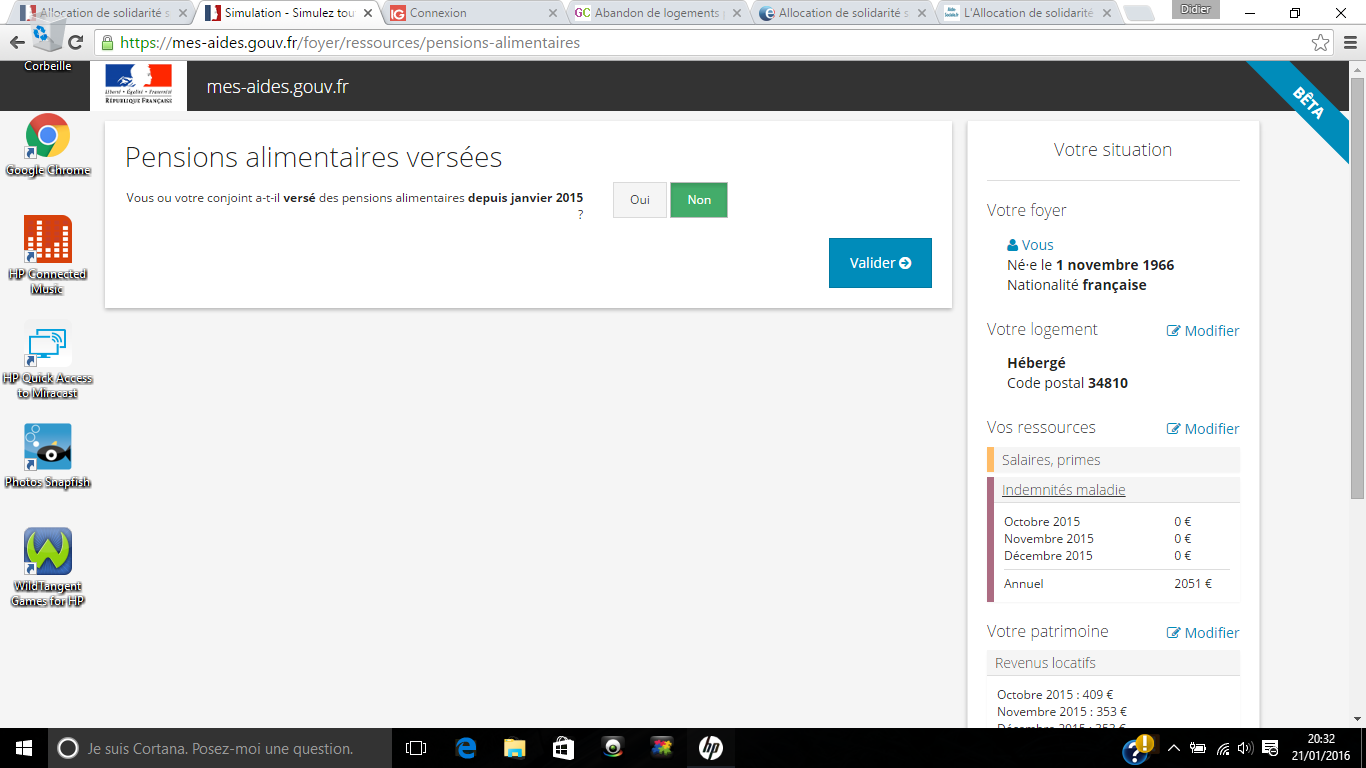This screenshot has width=1366, height=768.
Task: Select HP Connected Music desktop icon
Action: pos(47,256)
